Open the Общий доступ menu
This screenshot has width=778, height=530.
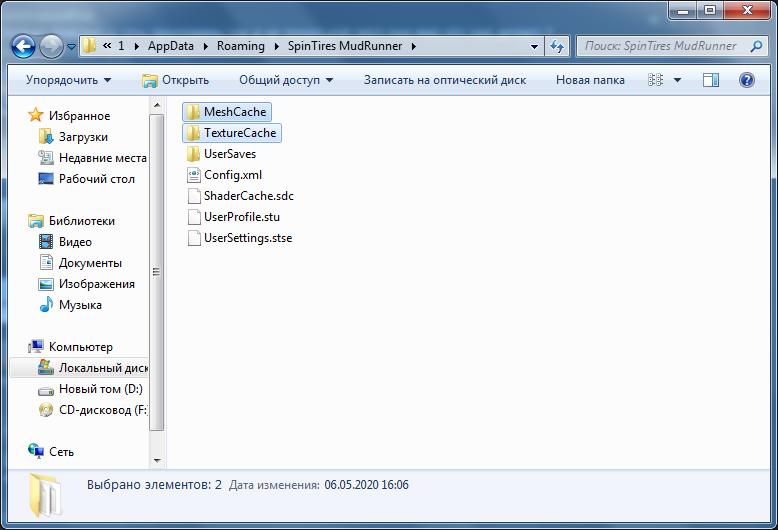tap(286, 80)
